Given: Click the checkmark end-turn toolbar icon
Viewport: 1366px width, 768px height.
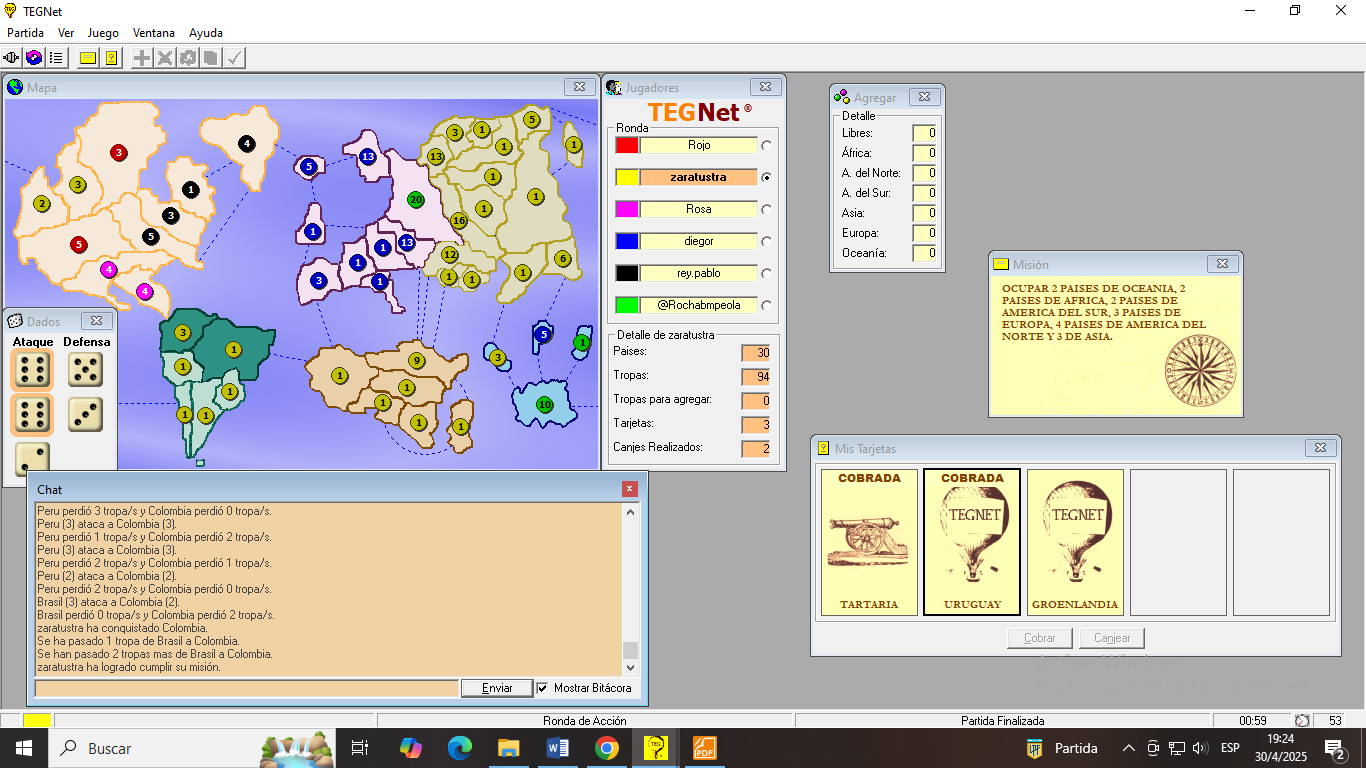Looking at the screenshot, I should (x=235, y=58).
